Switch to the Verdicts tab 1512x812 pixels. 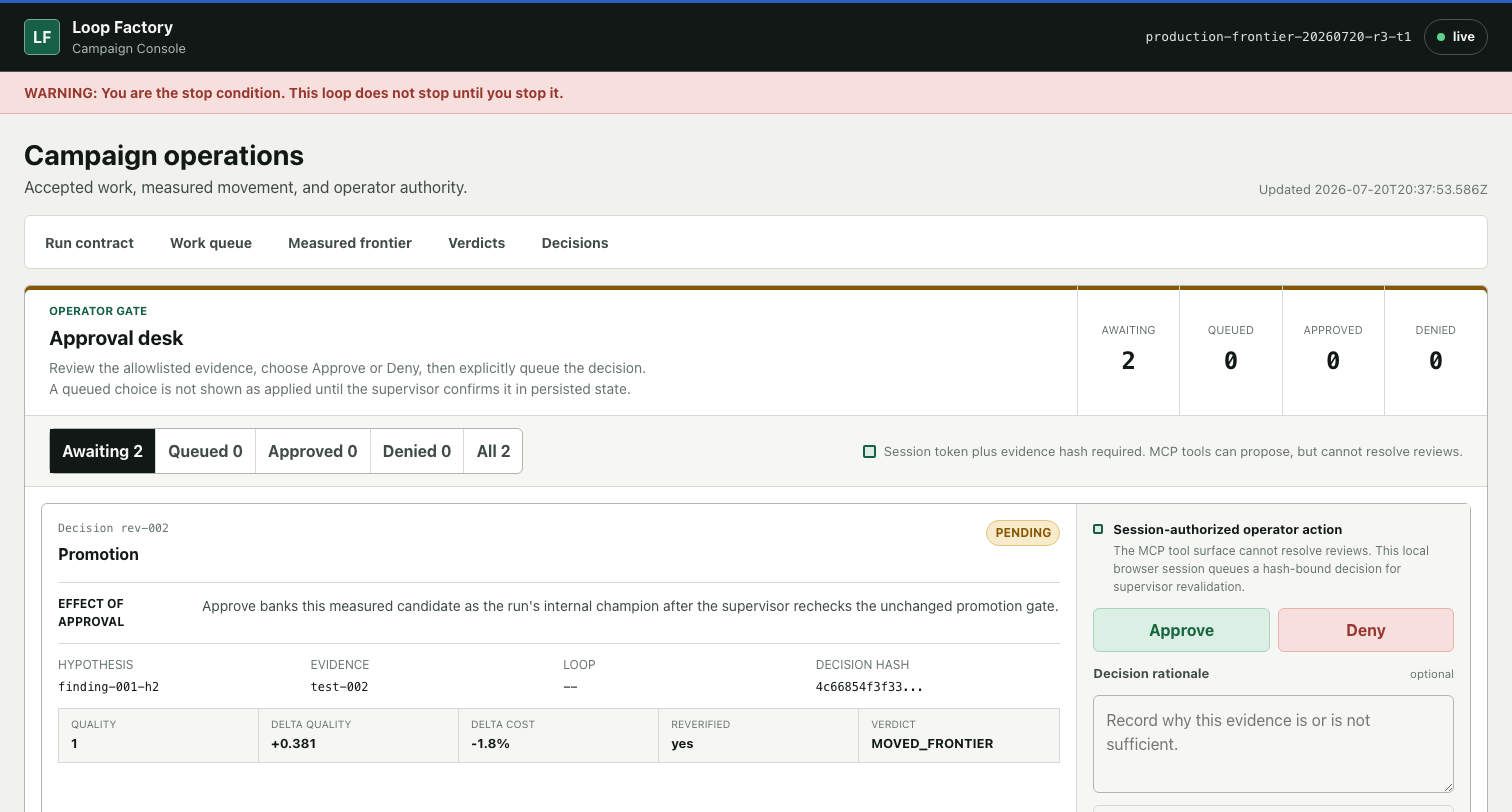(477, 243)
